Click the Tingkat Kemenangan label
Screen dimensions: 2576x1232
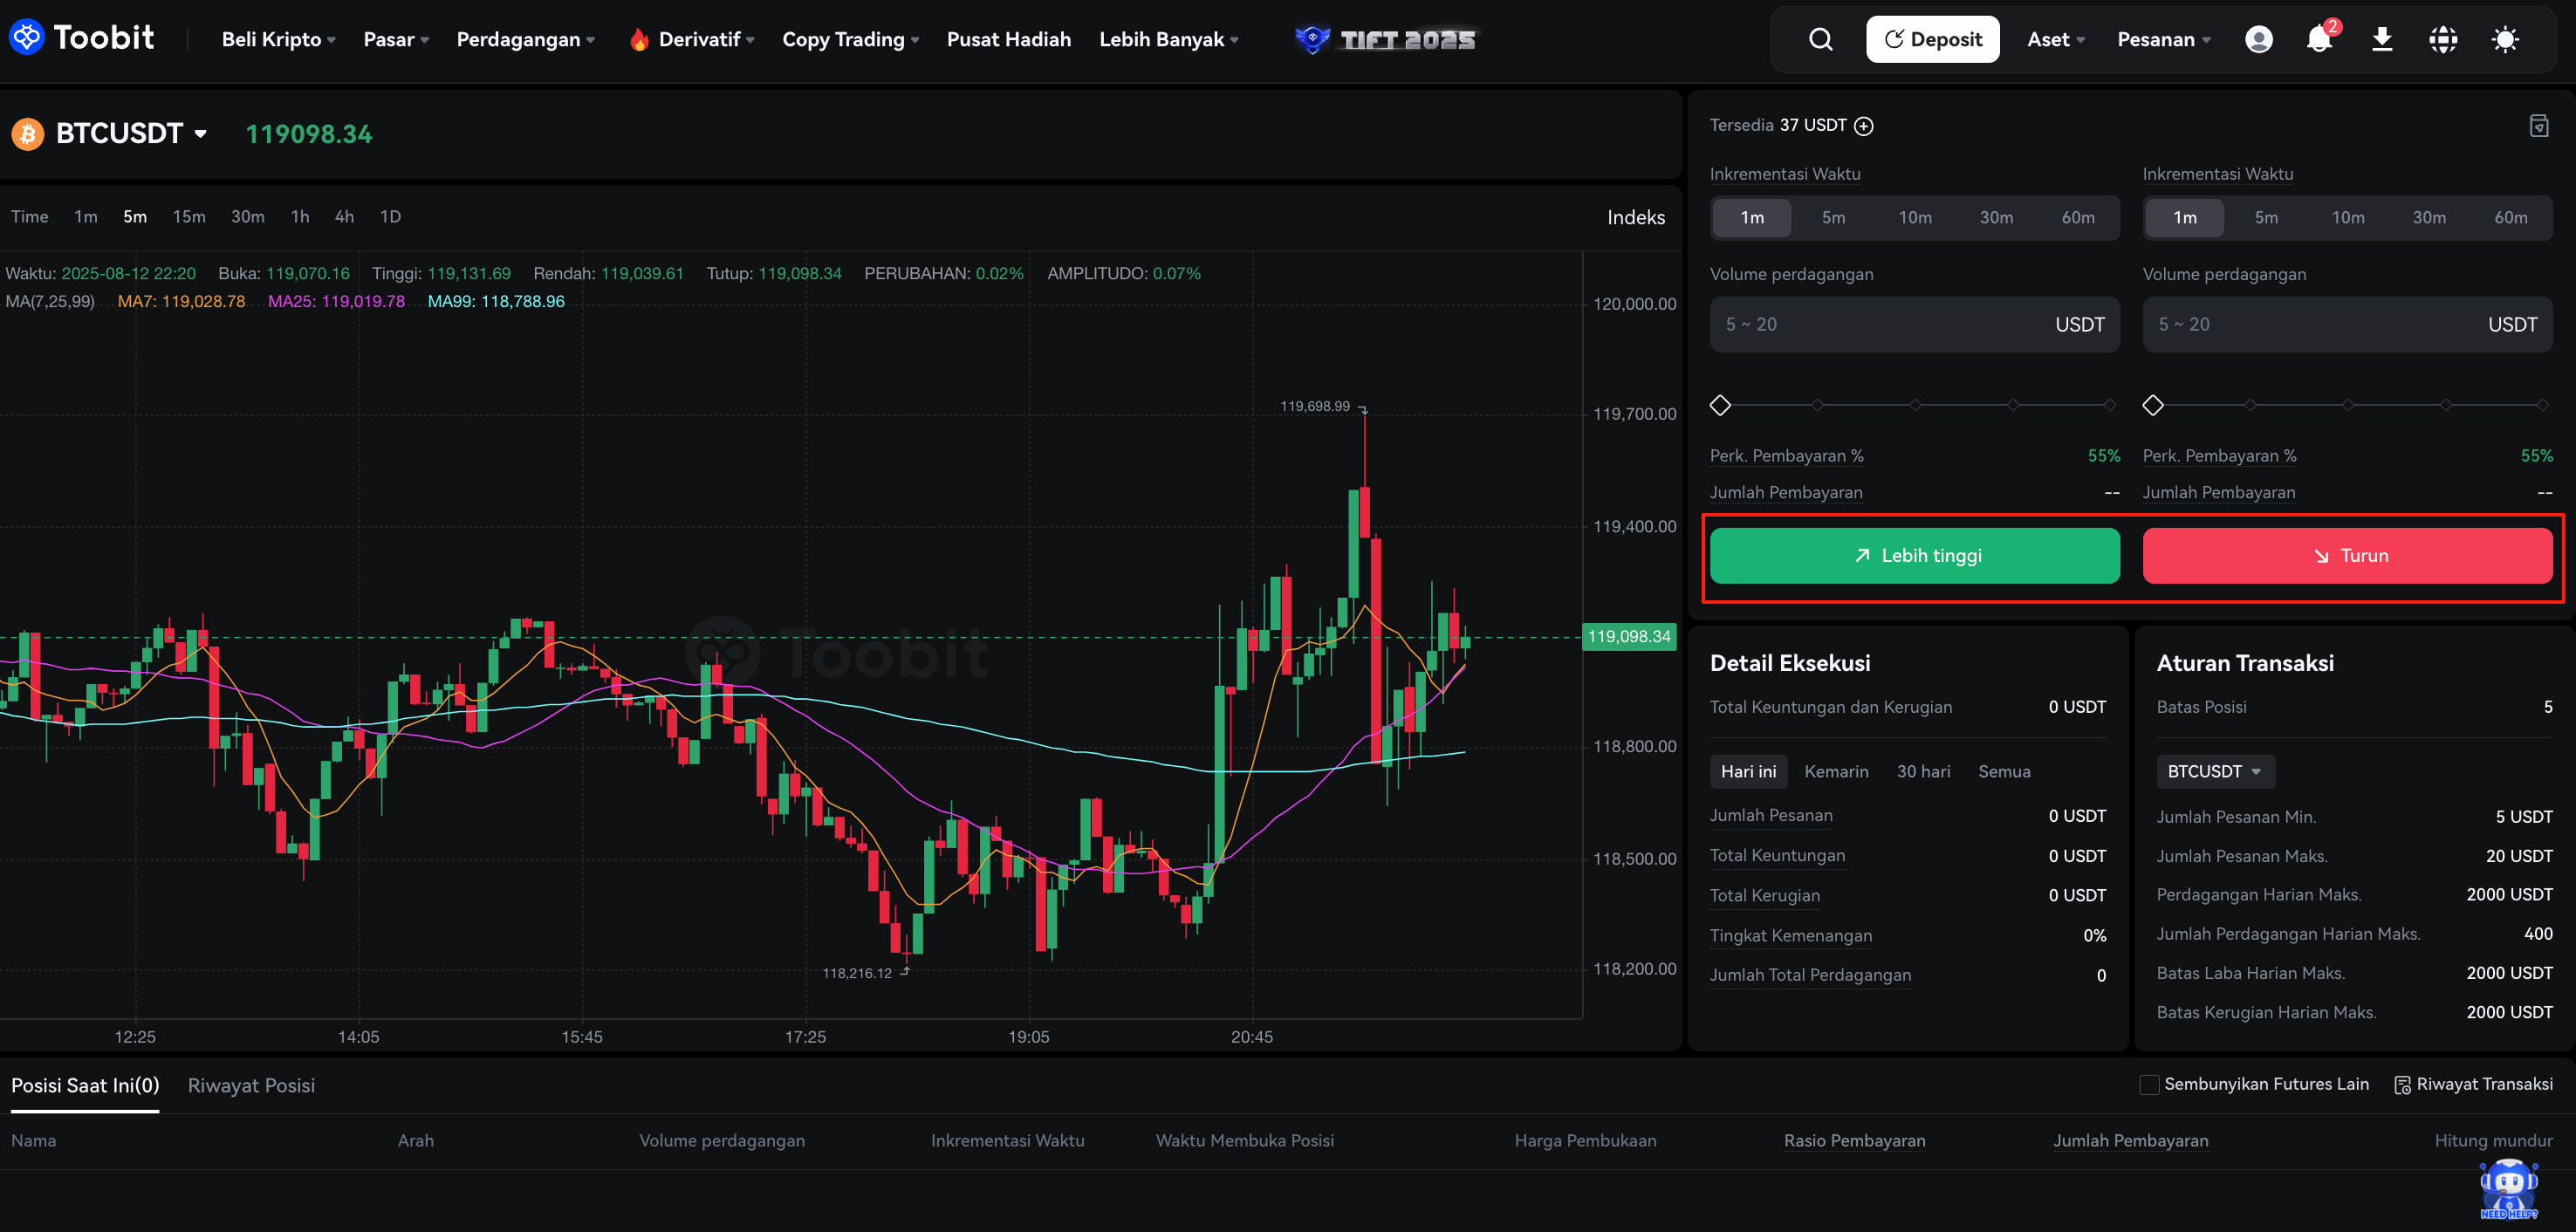pos(1790,935)
